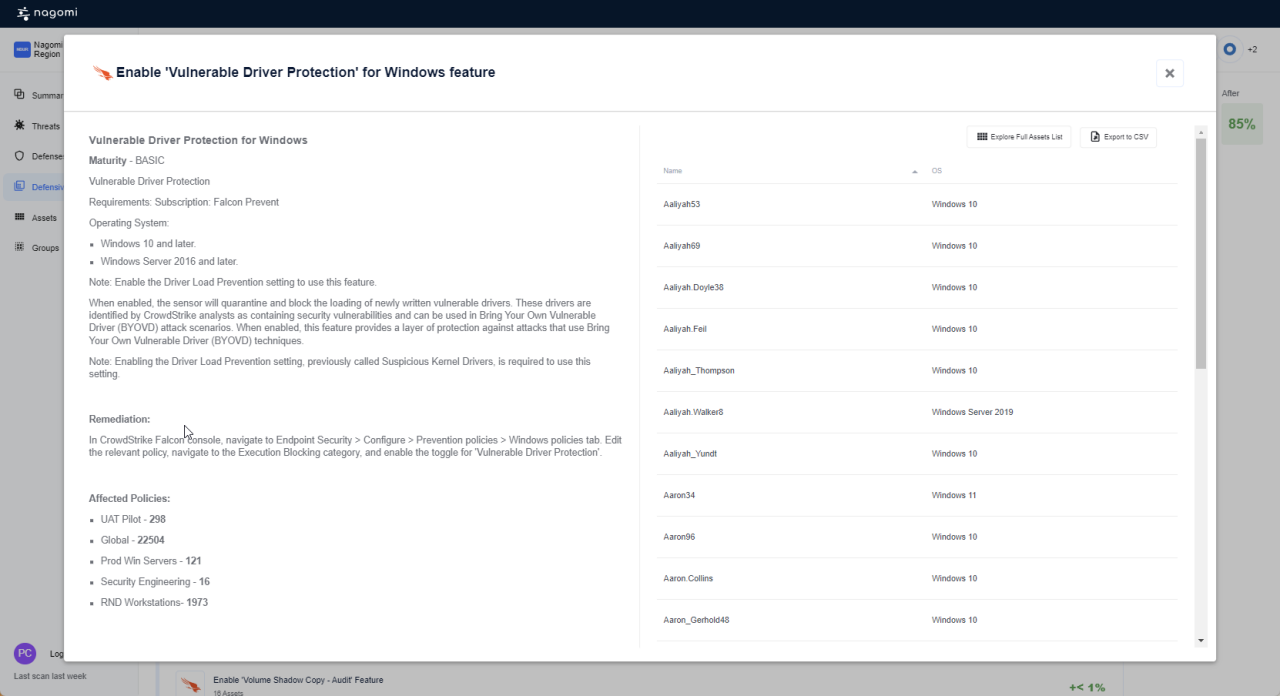Viewport: 1280px width, 696px height.
Task: Select the Aaliyah.Walker8 asset row
Action: click(917, 412)
